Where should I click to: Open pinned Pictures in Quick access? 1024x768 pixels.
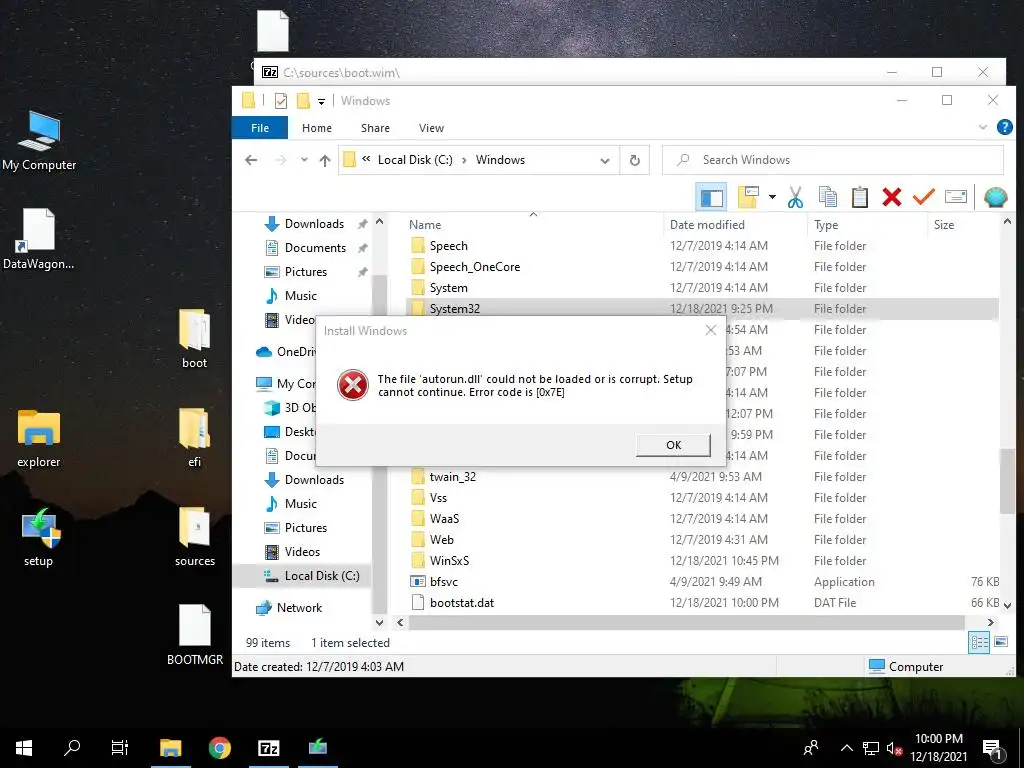tap(305, 272)
